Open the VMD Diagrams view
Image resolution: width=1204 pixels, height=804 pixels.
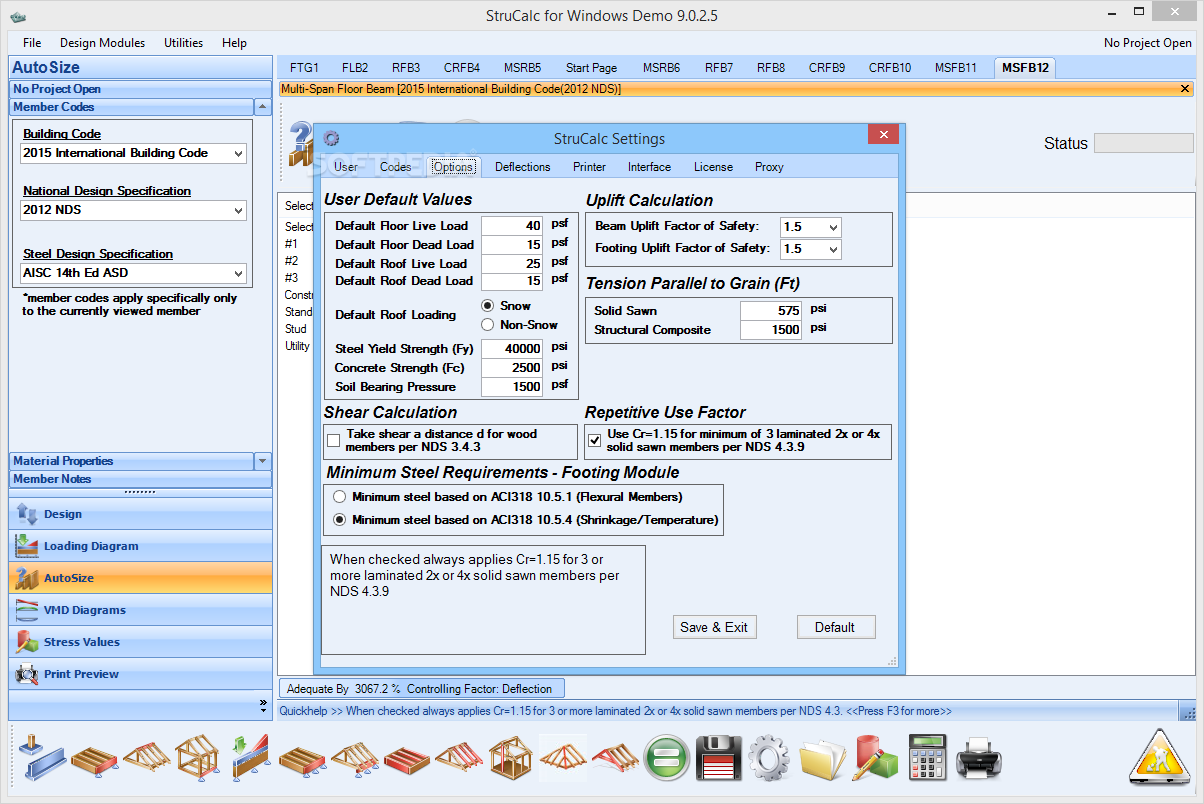pyautogui.click(x=140, y=610)
